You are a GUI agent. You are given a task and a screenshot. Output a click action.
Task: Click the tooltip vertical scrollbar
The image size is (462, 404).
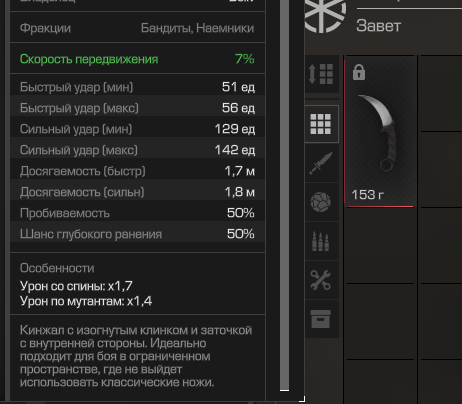tap(284, 195)
